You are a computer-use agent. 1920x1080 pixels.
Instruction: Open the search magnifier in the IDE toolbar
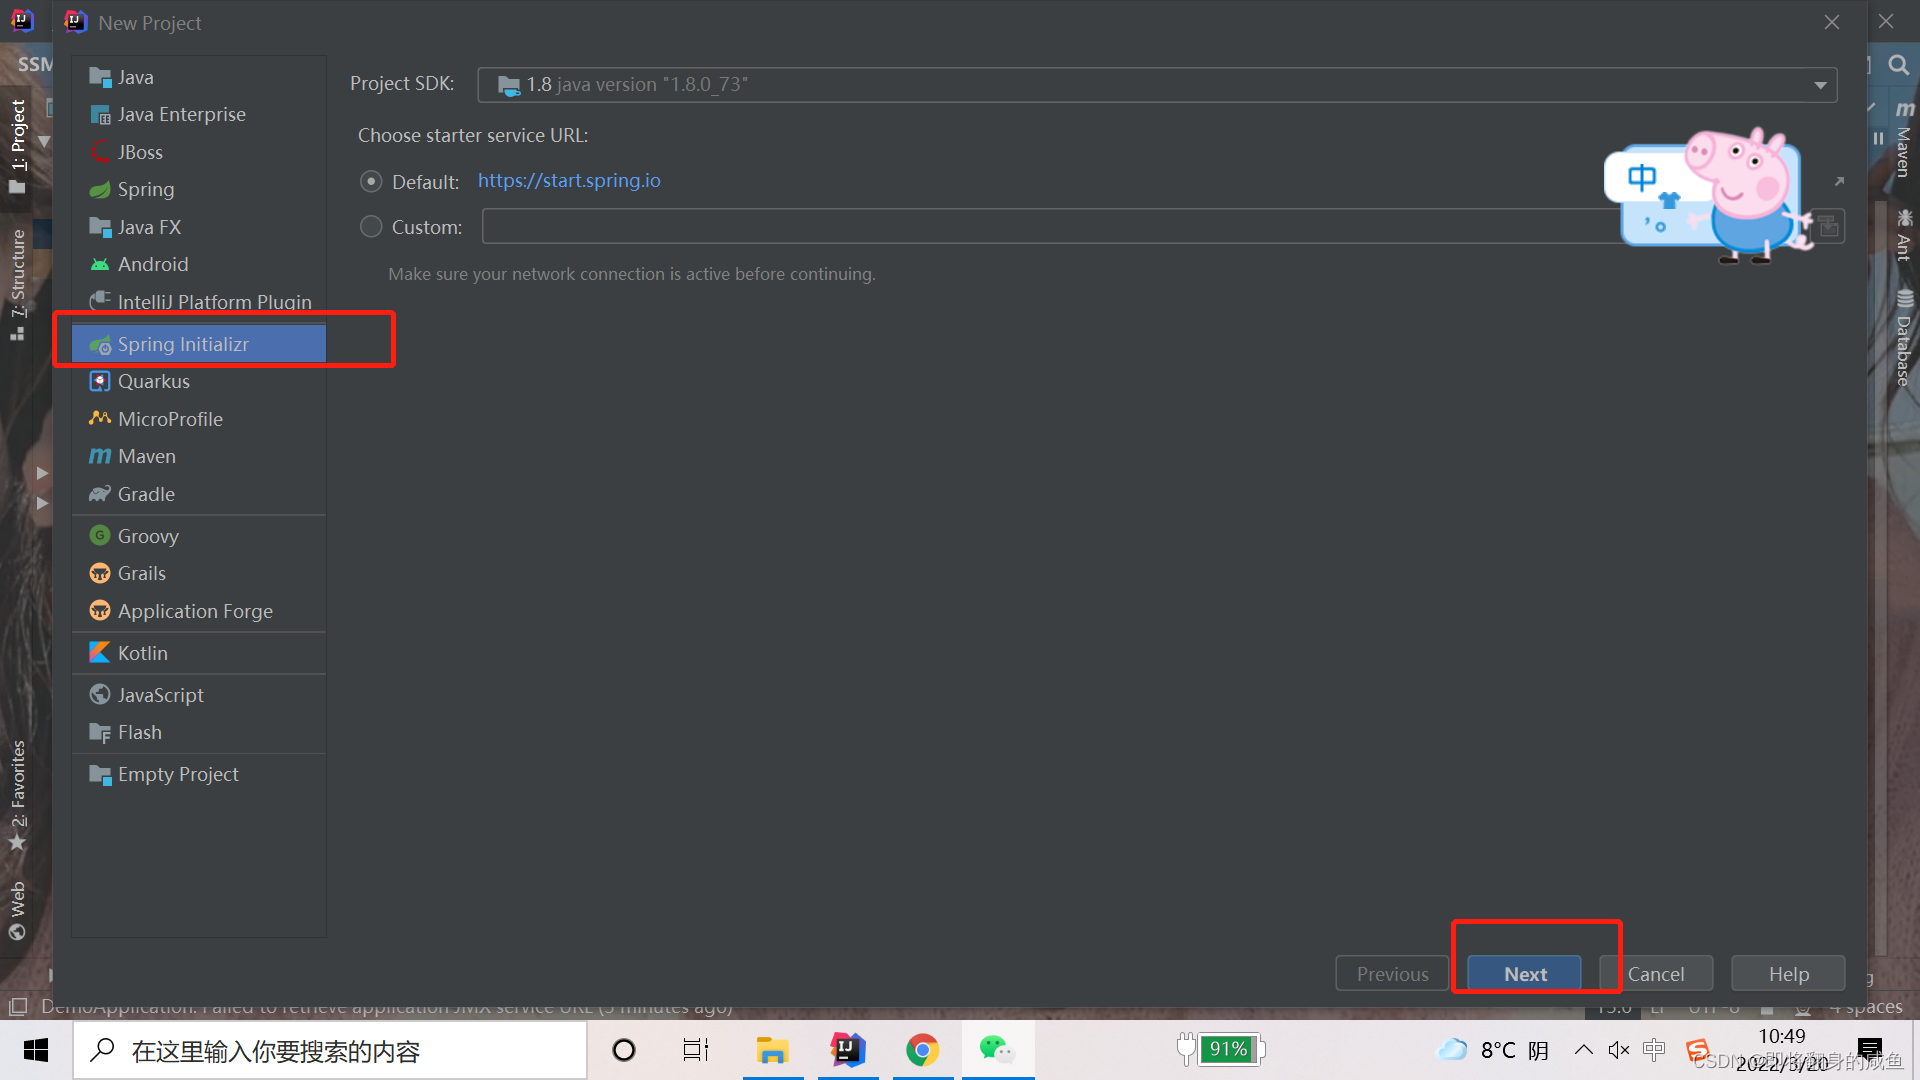tap(1897, 66)
